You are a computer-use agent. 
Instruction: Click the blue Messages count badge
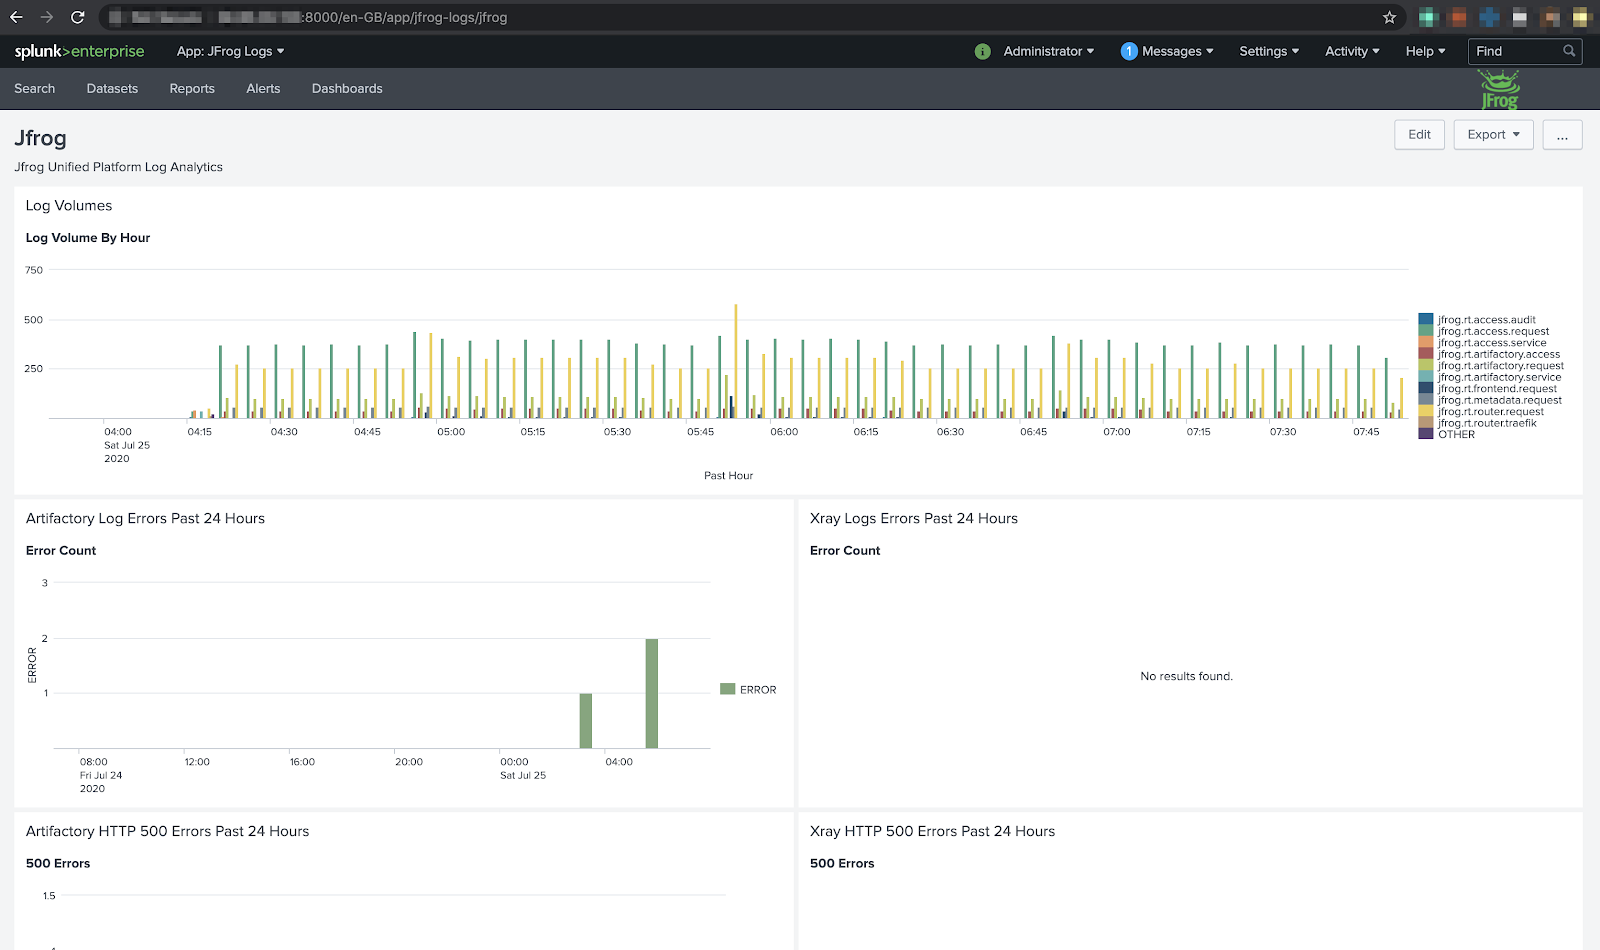1128,51
